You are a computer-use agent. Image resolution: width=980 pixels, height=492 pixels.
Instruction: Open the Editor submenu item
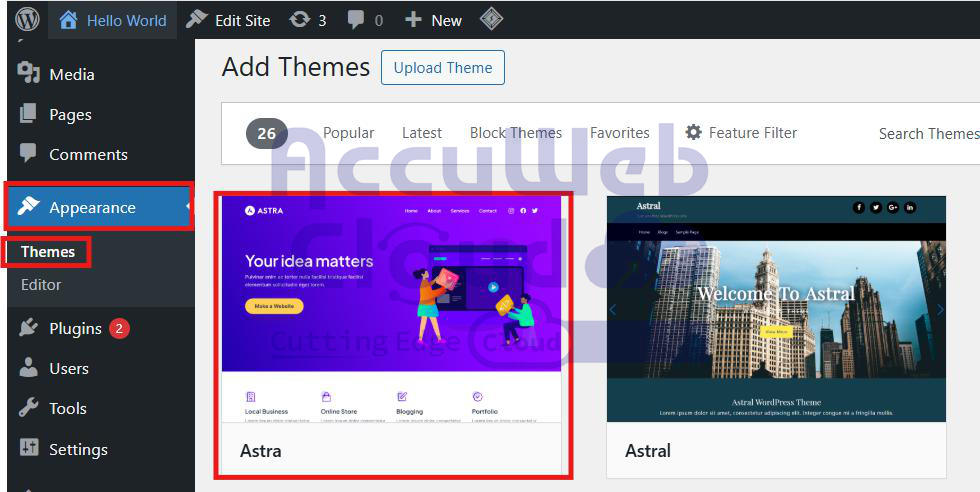41,284
